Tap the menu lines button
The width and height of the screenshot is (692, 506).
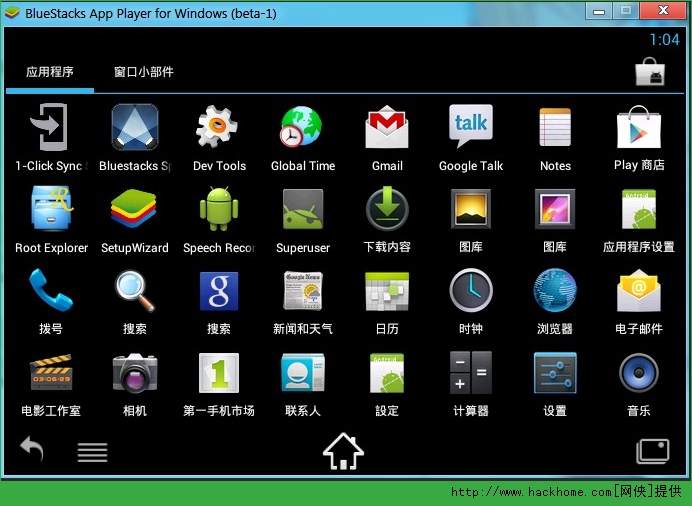[92, 453]
